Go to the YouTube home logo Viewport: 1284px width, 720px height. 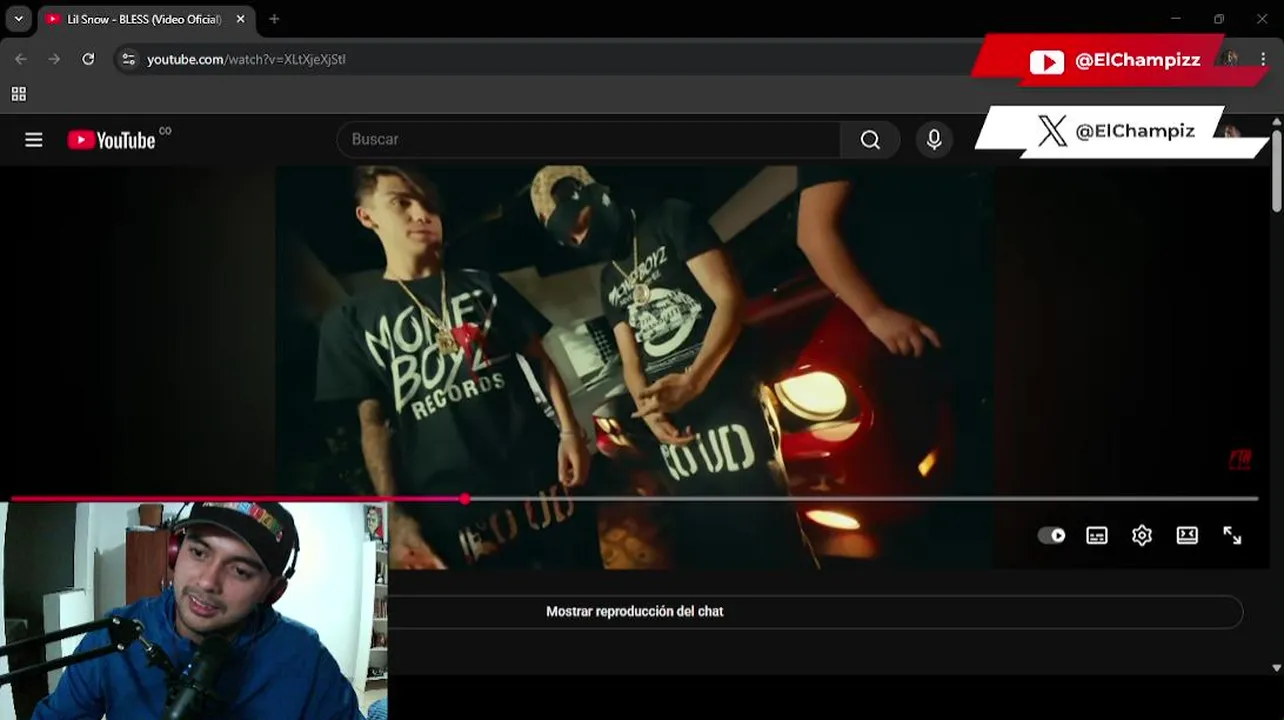coord(112,140)
